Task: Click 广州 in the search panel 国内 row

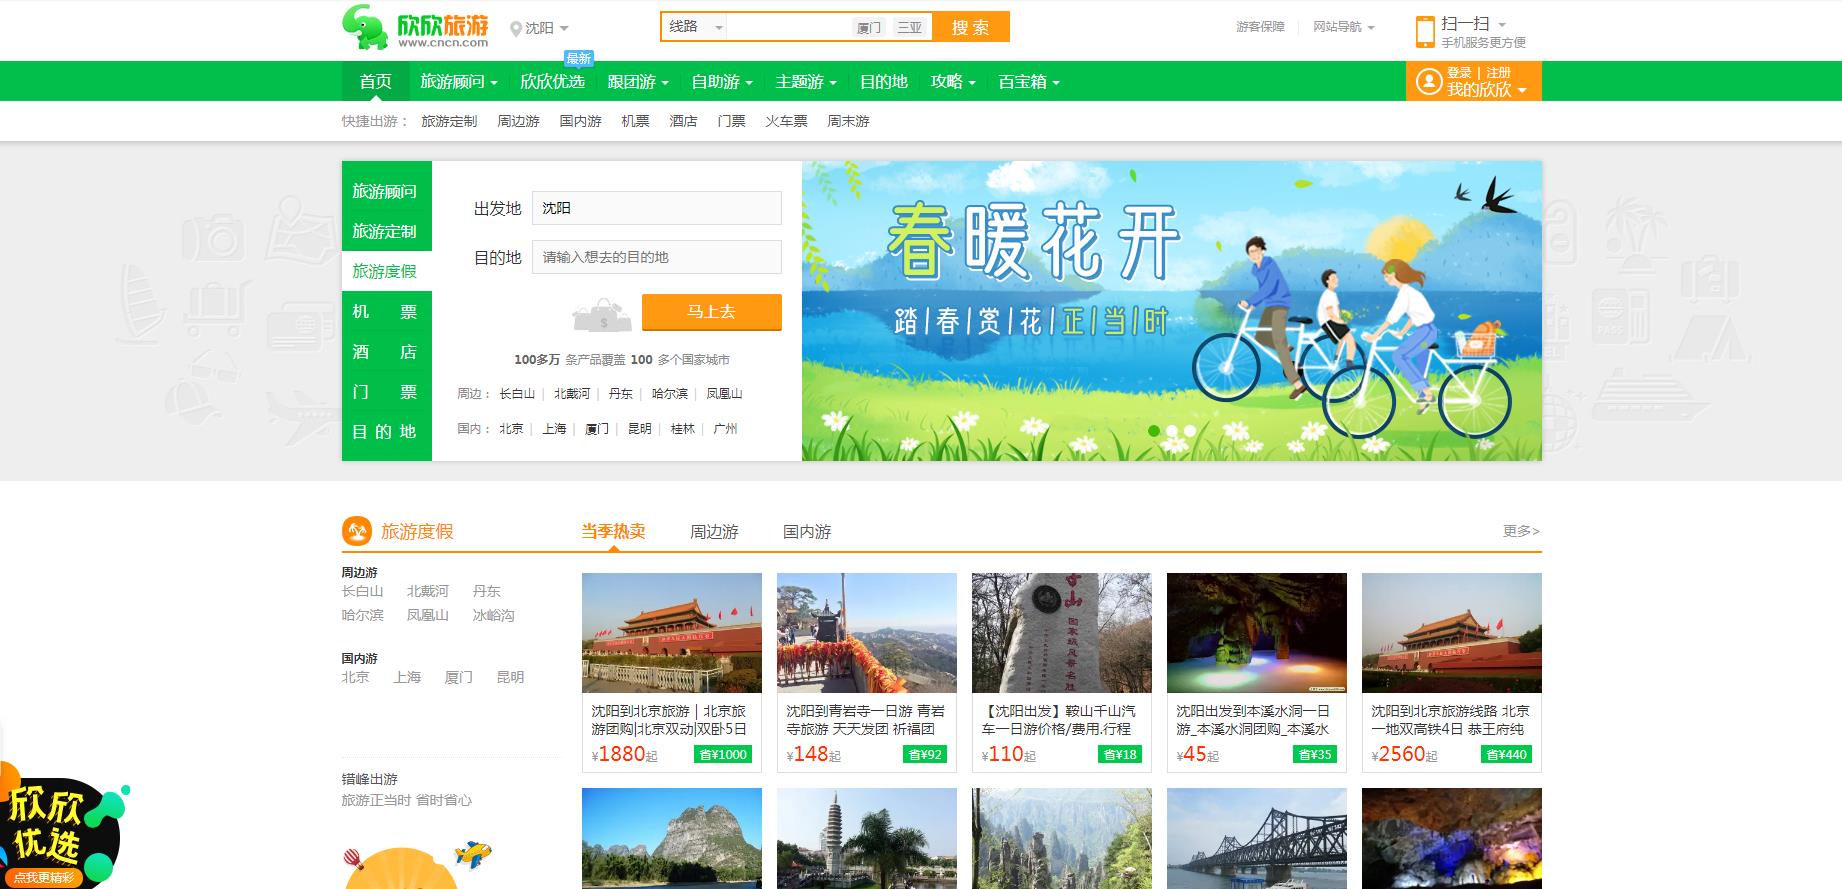Action: tap(726, 428)
